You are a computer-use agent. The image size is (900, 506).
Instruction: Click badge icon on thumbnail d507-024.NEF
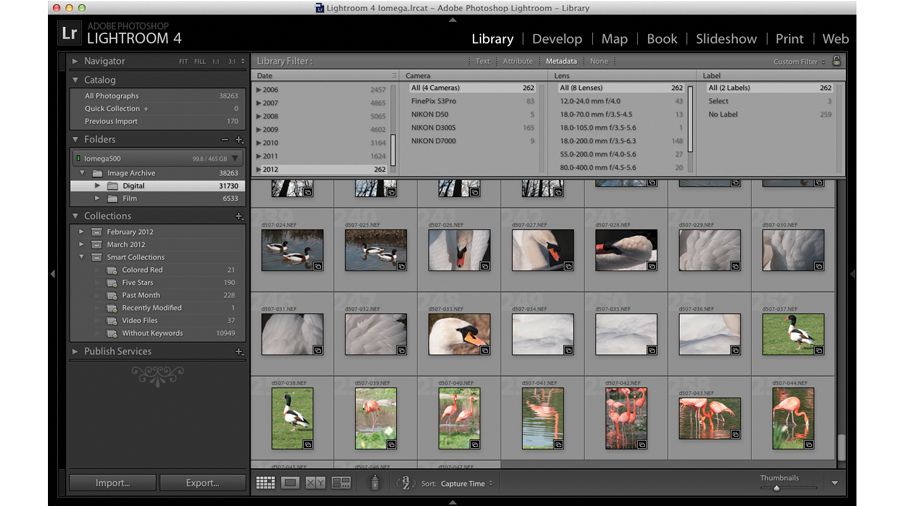(x=318, y=266)
